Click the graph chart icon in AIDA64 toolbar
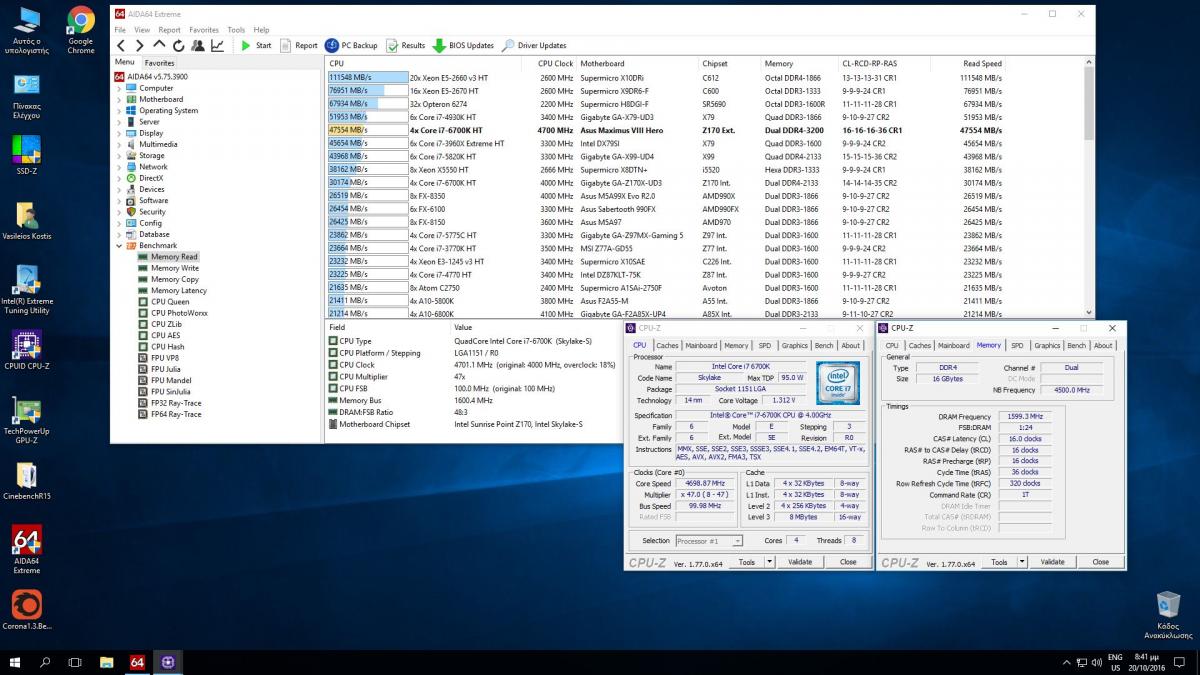Viewport: 1200px width, 675px height. pos(217,45)
